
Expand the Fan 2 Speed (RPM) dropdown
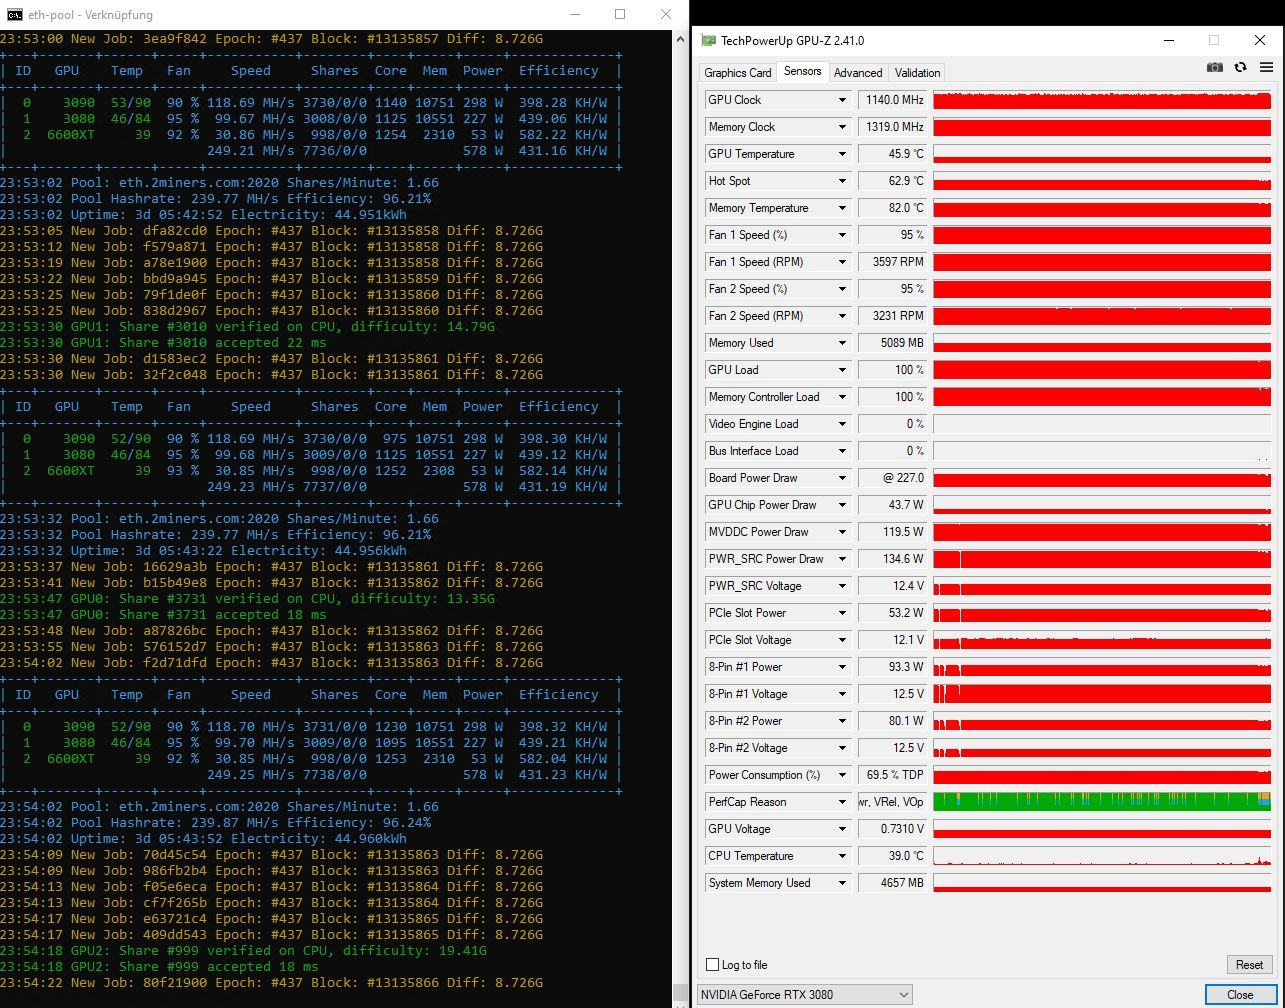pyautogui.click(x=842, y=316)
